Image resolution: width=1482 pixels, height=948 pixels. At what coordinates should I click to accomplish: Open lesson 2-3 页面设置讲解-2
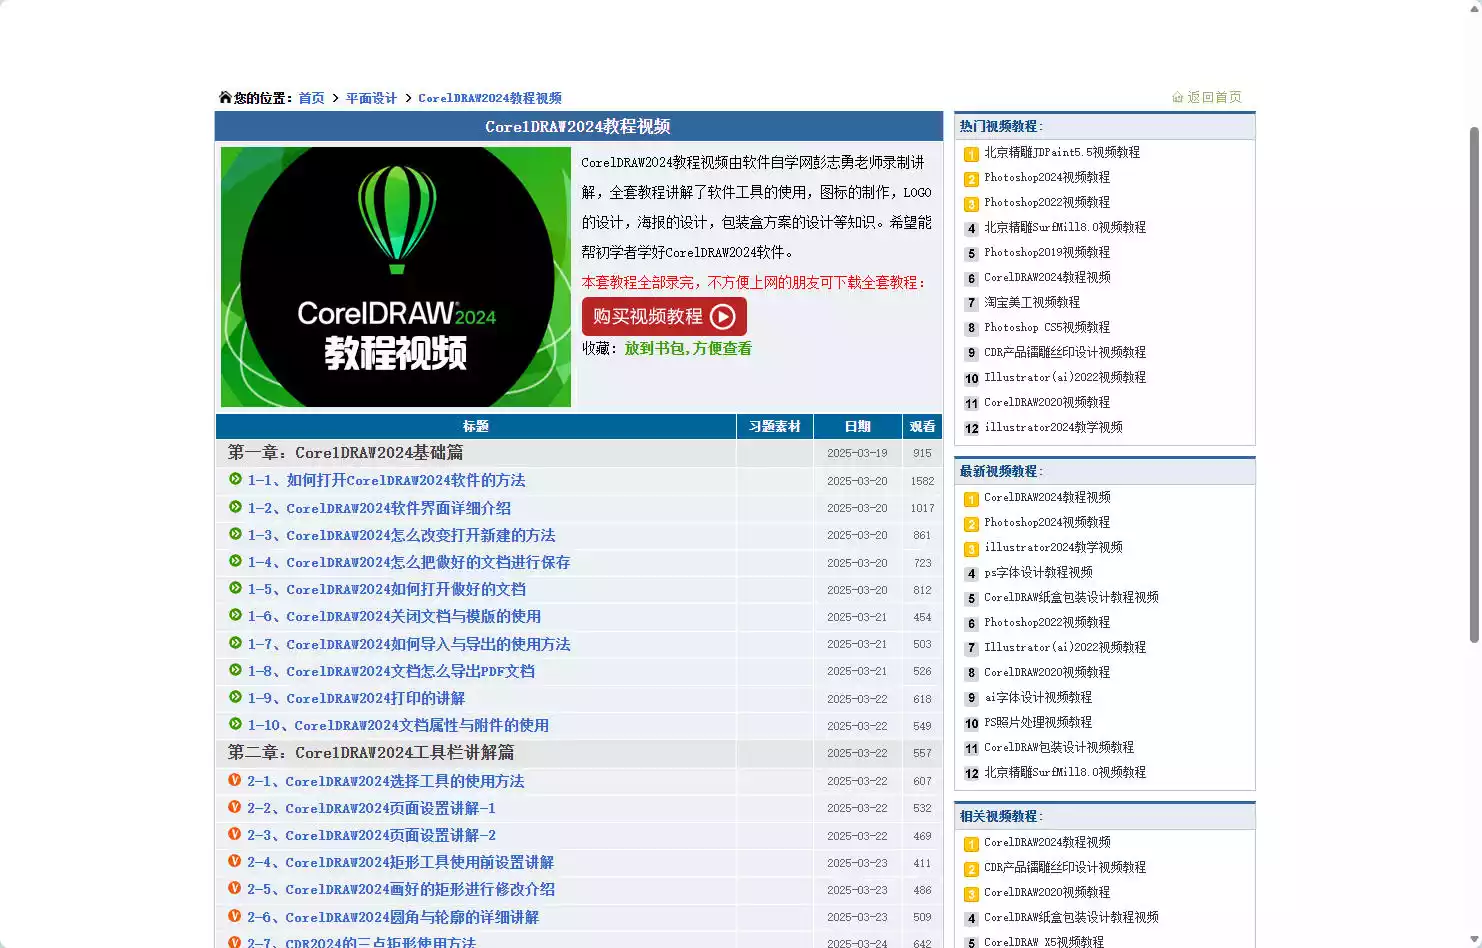coord(371,835)
